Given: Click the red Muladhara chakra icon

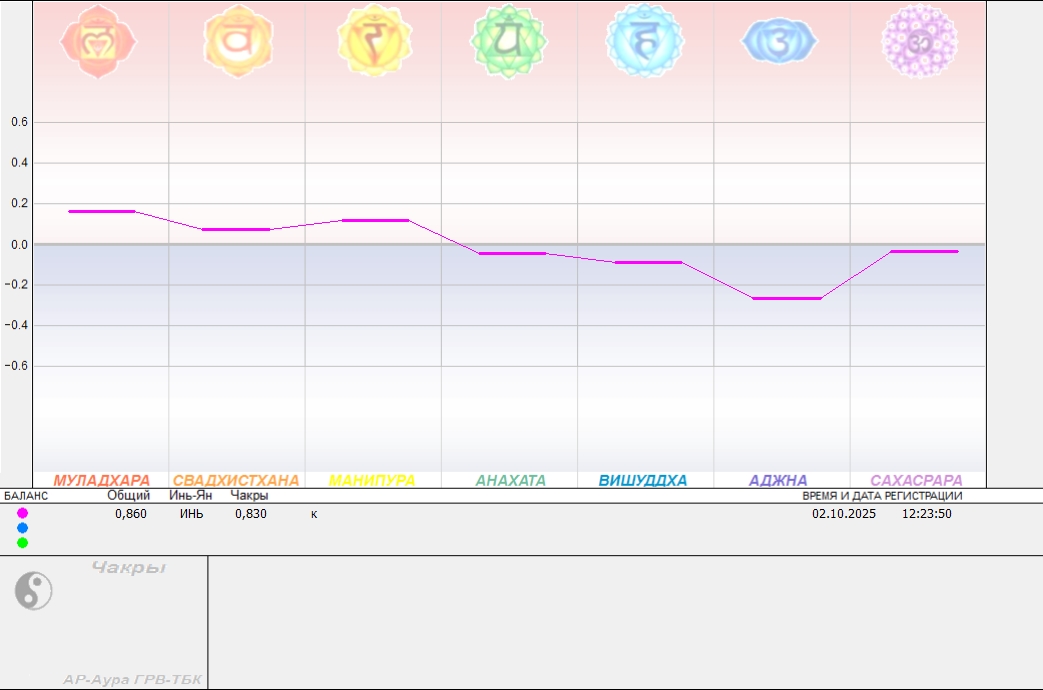Looking at the screenshot, I should pos(98,41).
